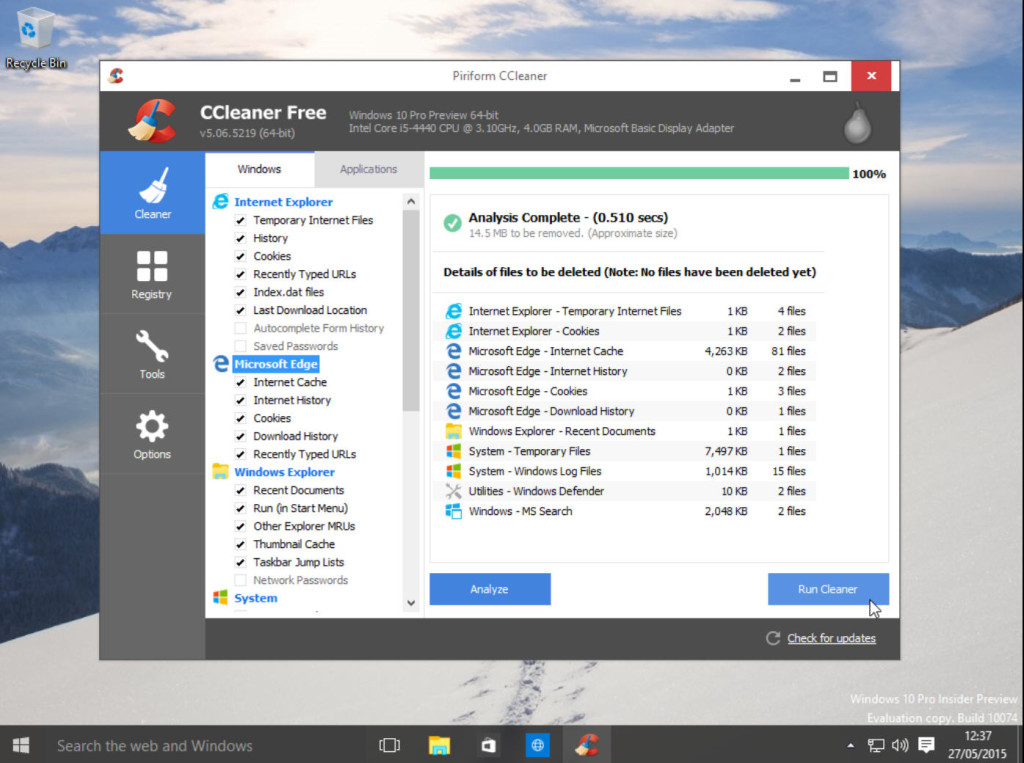Select the Windows Explorer category heading
The width and height of the screenshot is (1024, 763).
pos(284,472)
